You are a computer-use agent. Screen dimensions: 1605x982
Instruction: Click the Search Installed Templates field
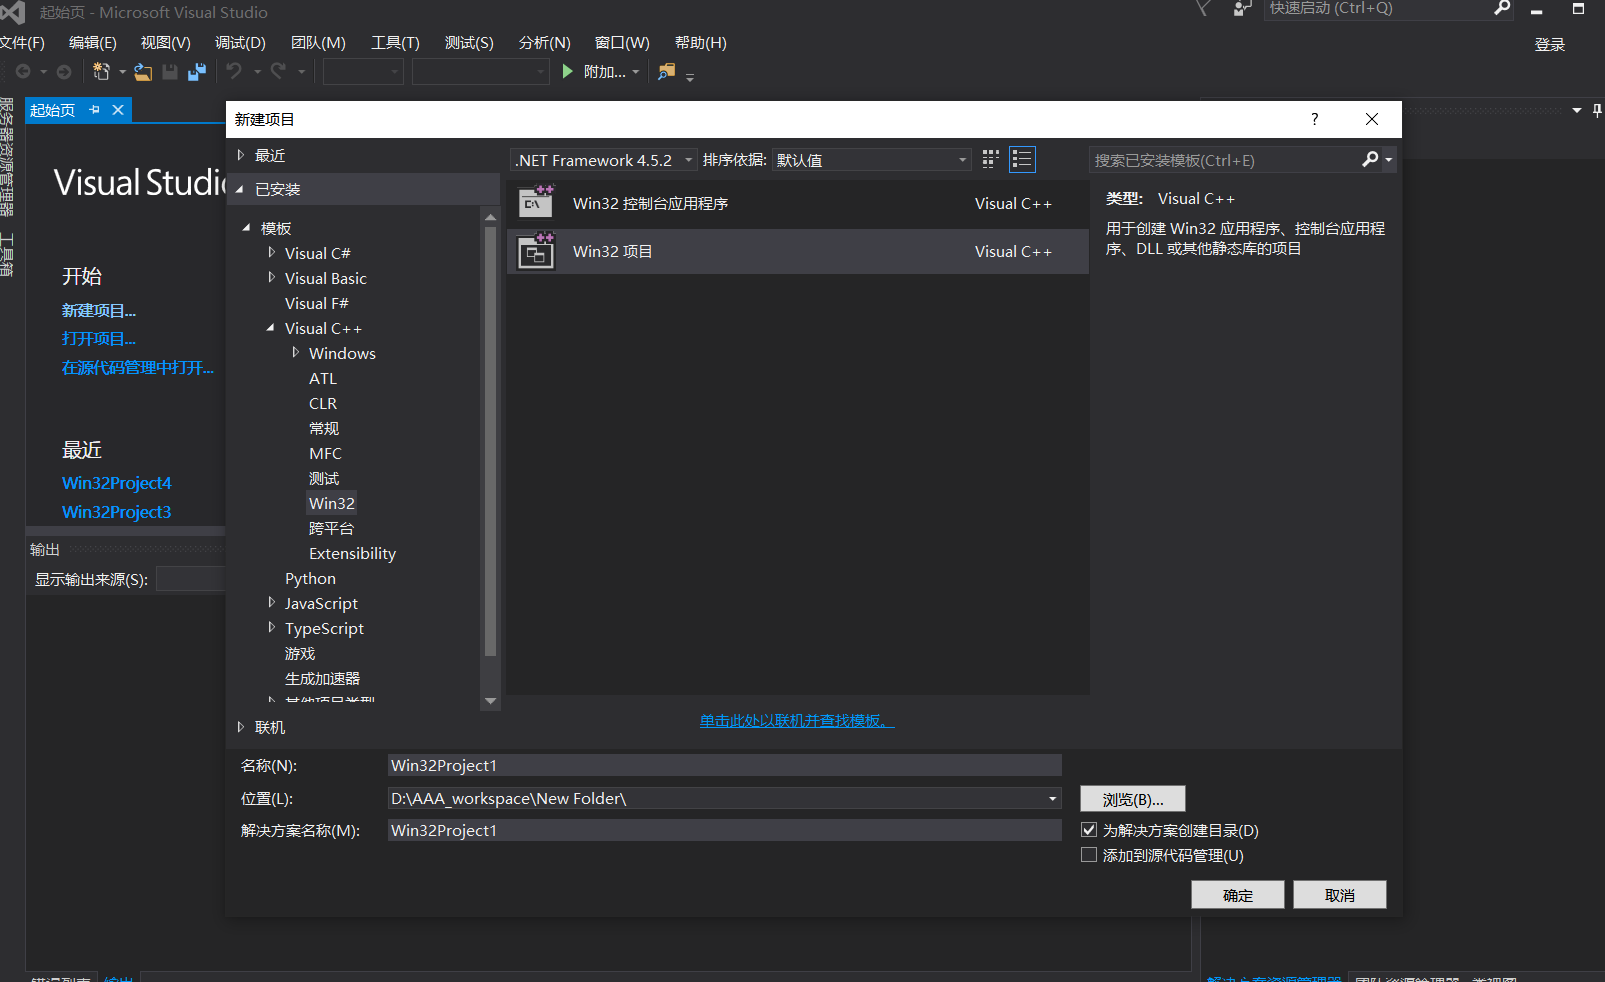click(x=1225, y=160)
